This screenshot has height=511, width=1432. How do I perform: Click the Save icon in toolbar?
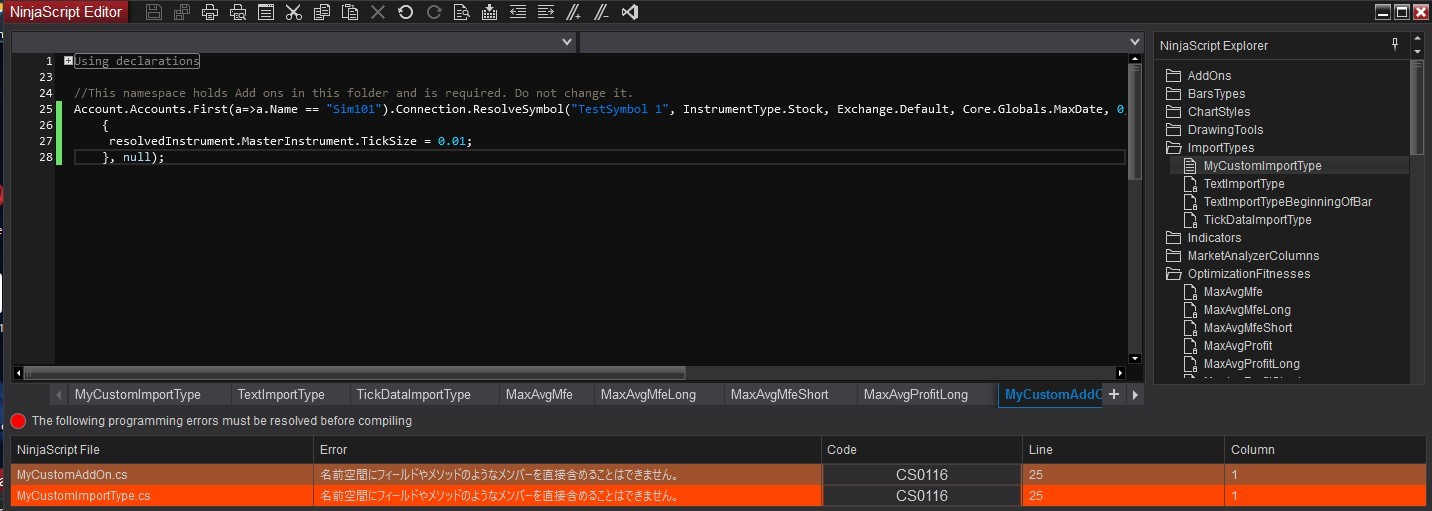[x=153, y=12]
